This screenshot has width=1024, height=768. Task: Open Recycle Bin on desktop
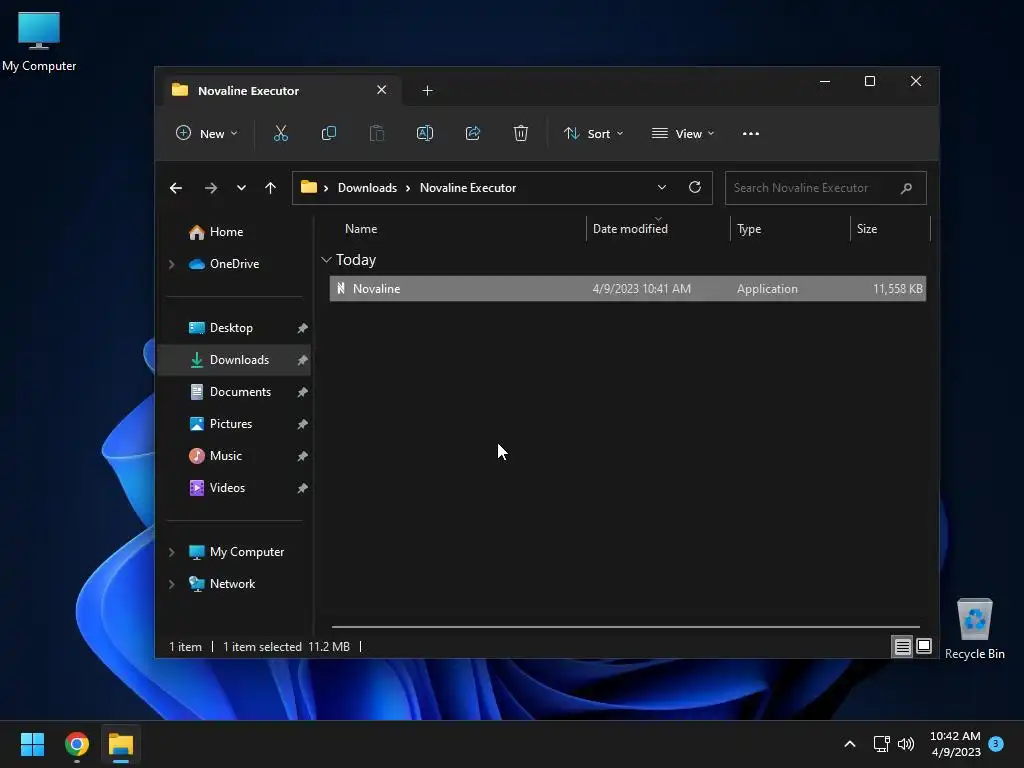pos(974,628)
